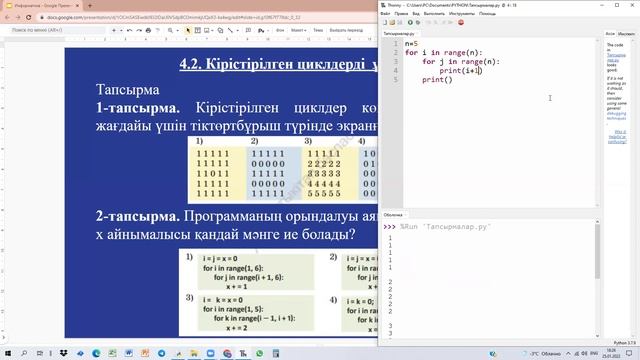The height and width of the screenshot is (360, 640).
Task: Show hidden tray icons chevron
Action: tap(568, 353)
